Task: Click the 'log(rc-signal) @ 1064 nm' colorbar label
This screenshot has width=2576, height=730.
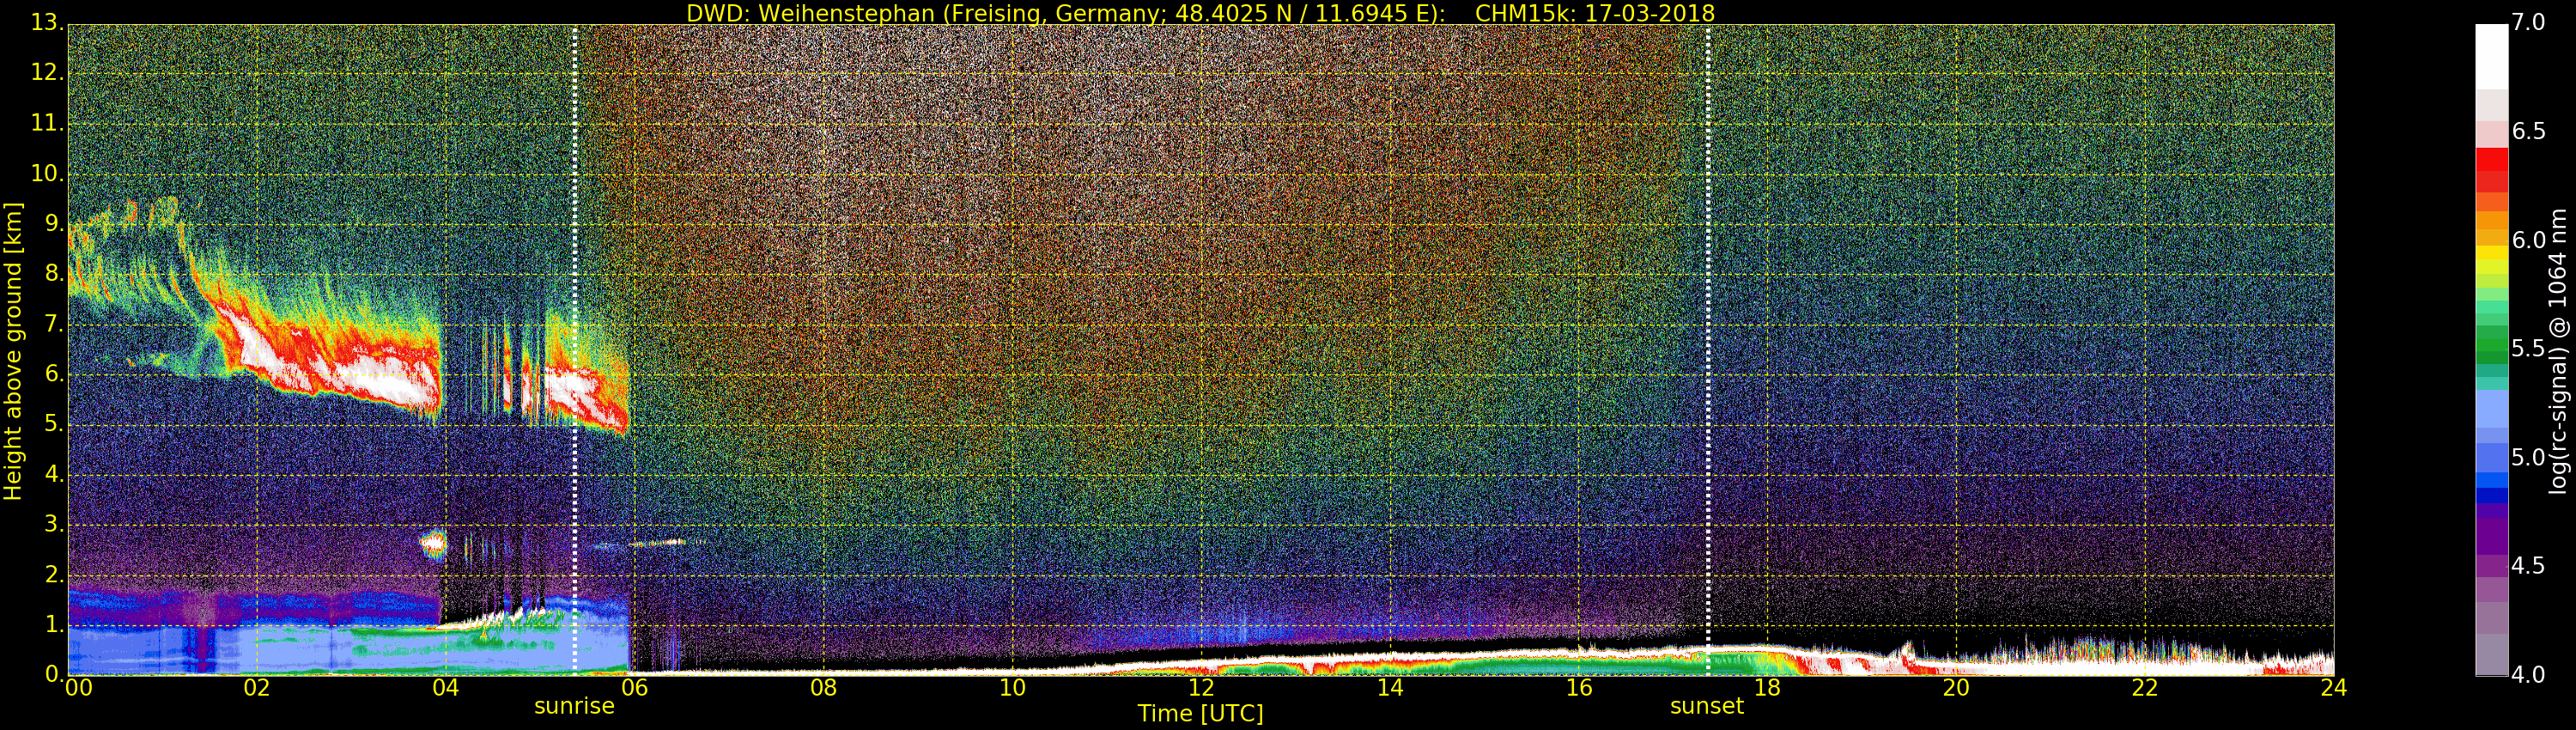Action: click(2558, 350)
